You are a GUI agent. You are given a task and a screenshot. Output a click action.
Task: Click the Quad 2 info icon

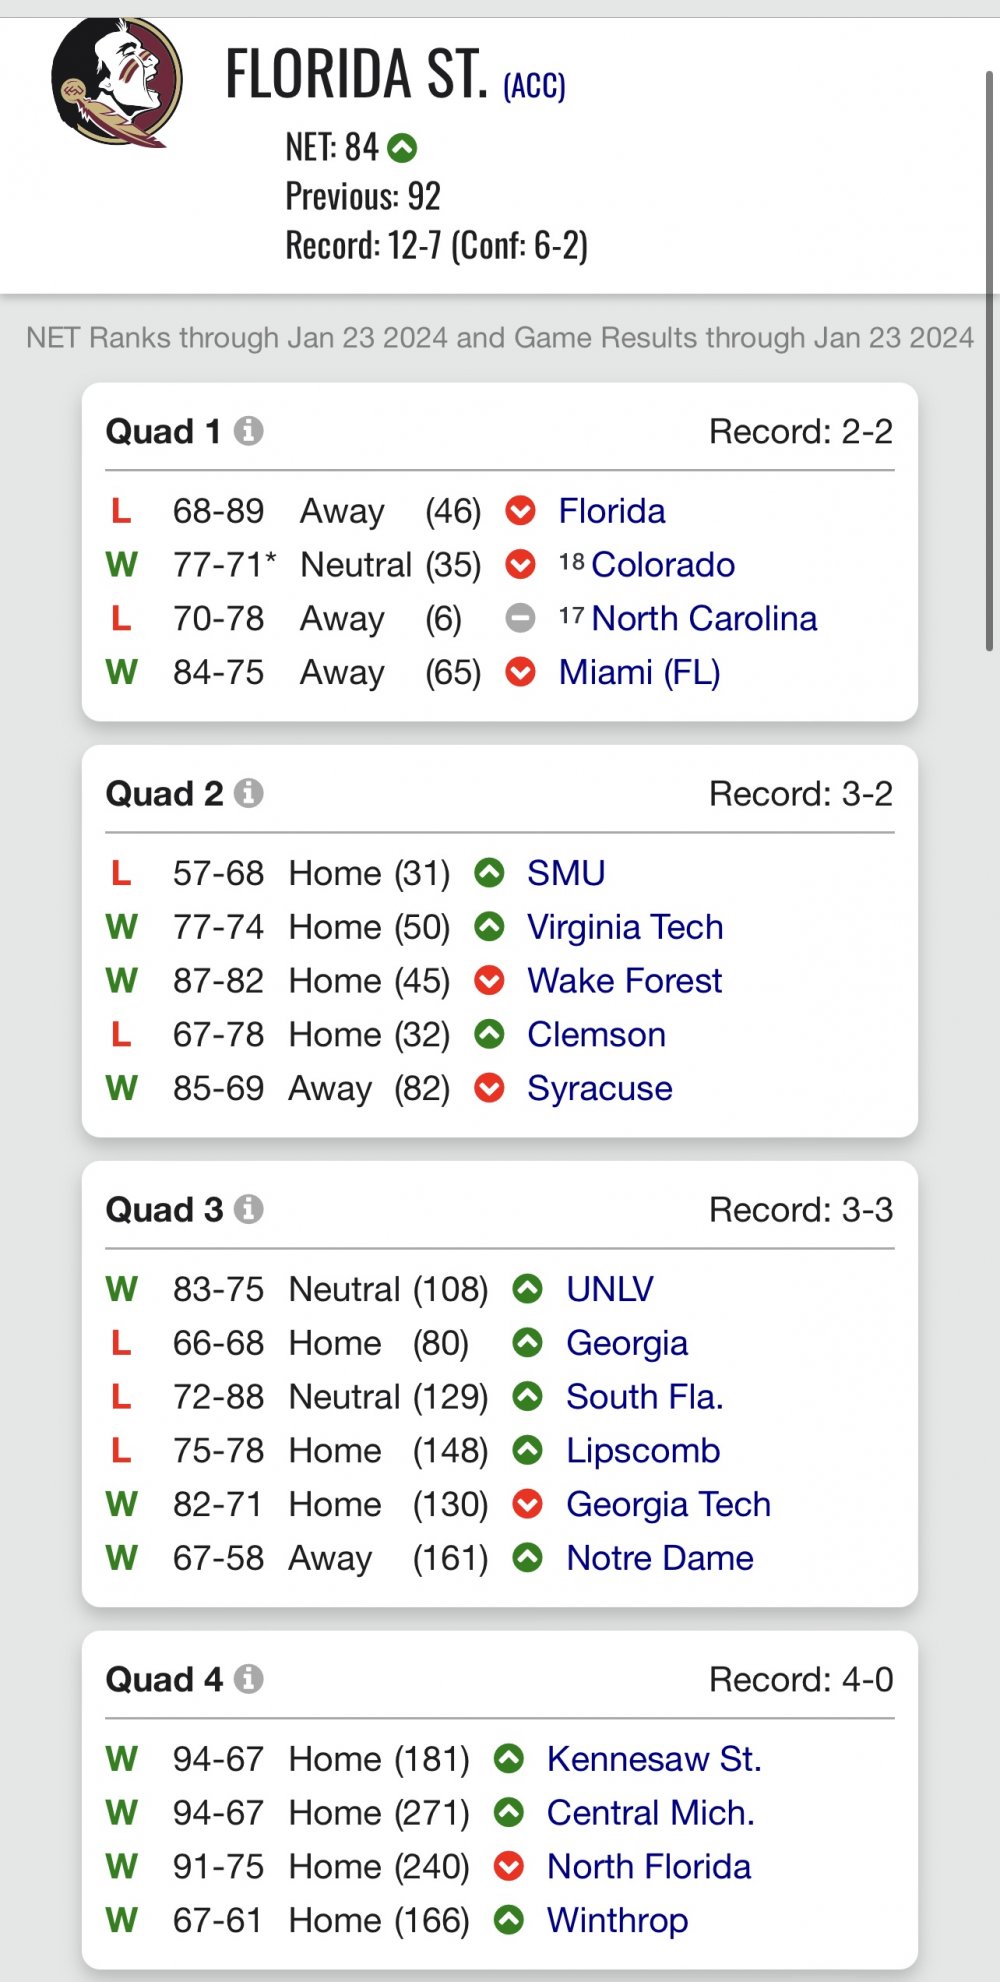[249, 793]
